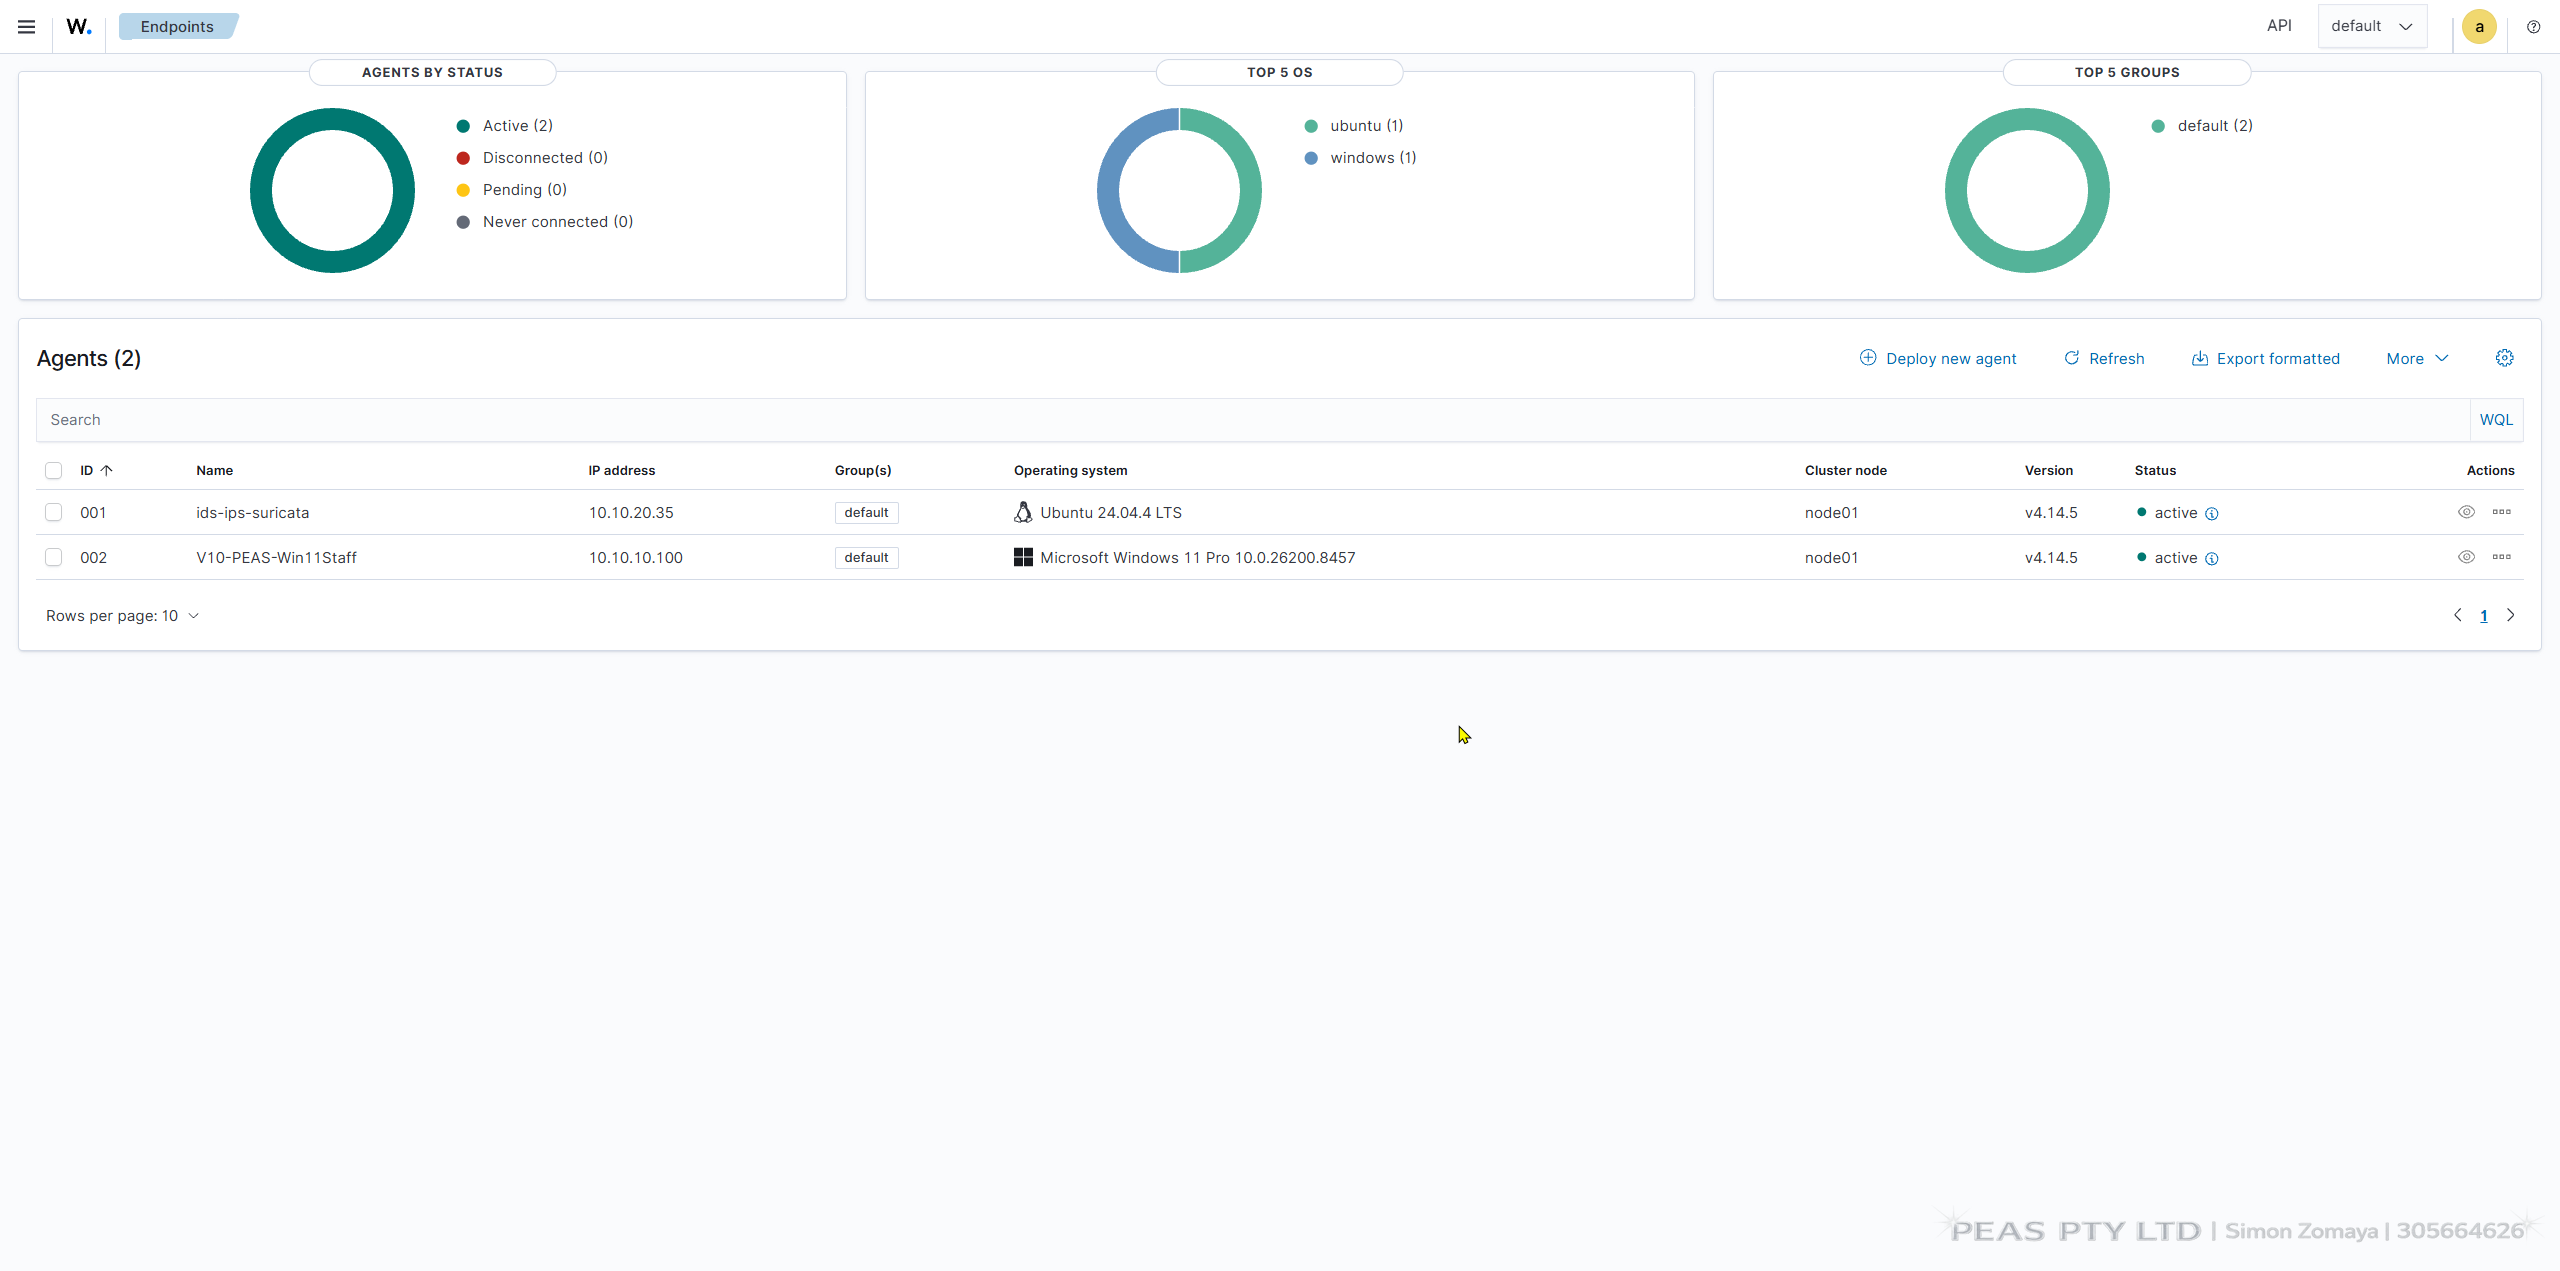Select the checkbox for agent 002

[x=54, y=557]
